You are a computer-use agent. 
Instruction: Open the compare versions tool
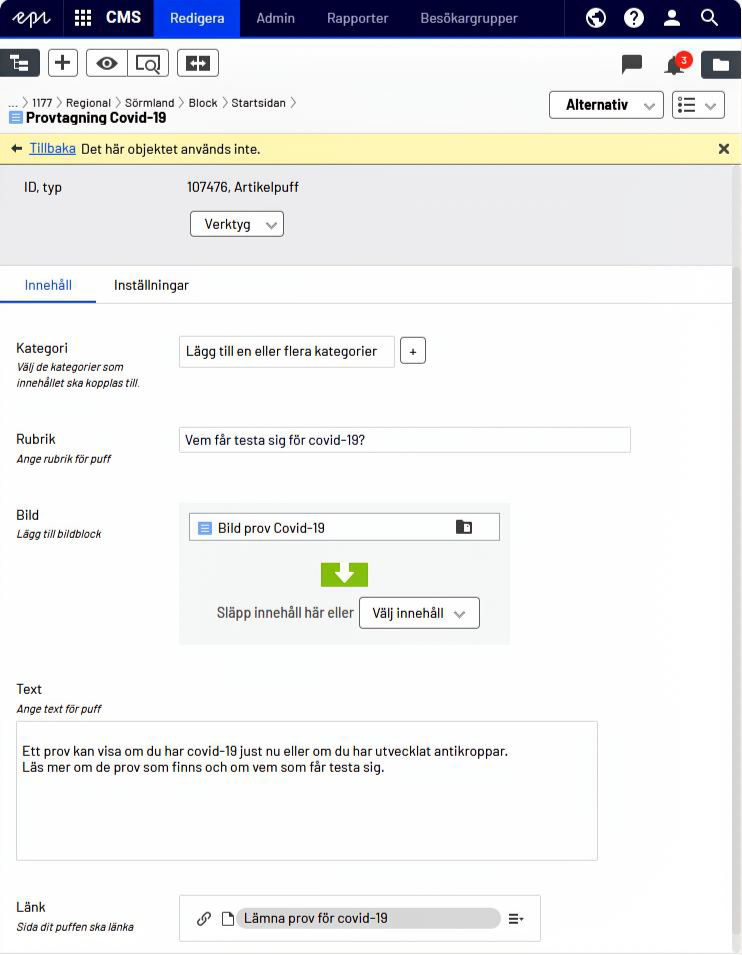197,63
